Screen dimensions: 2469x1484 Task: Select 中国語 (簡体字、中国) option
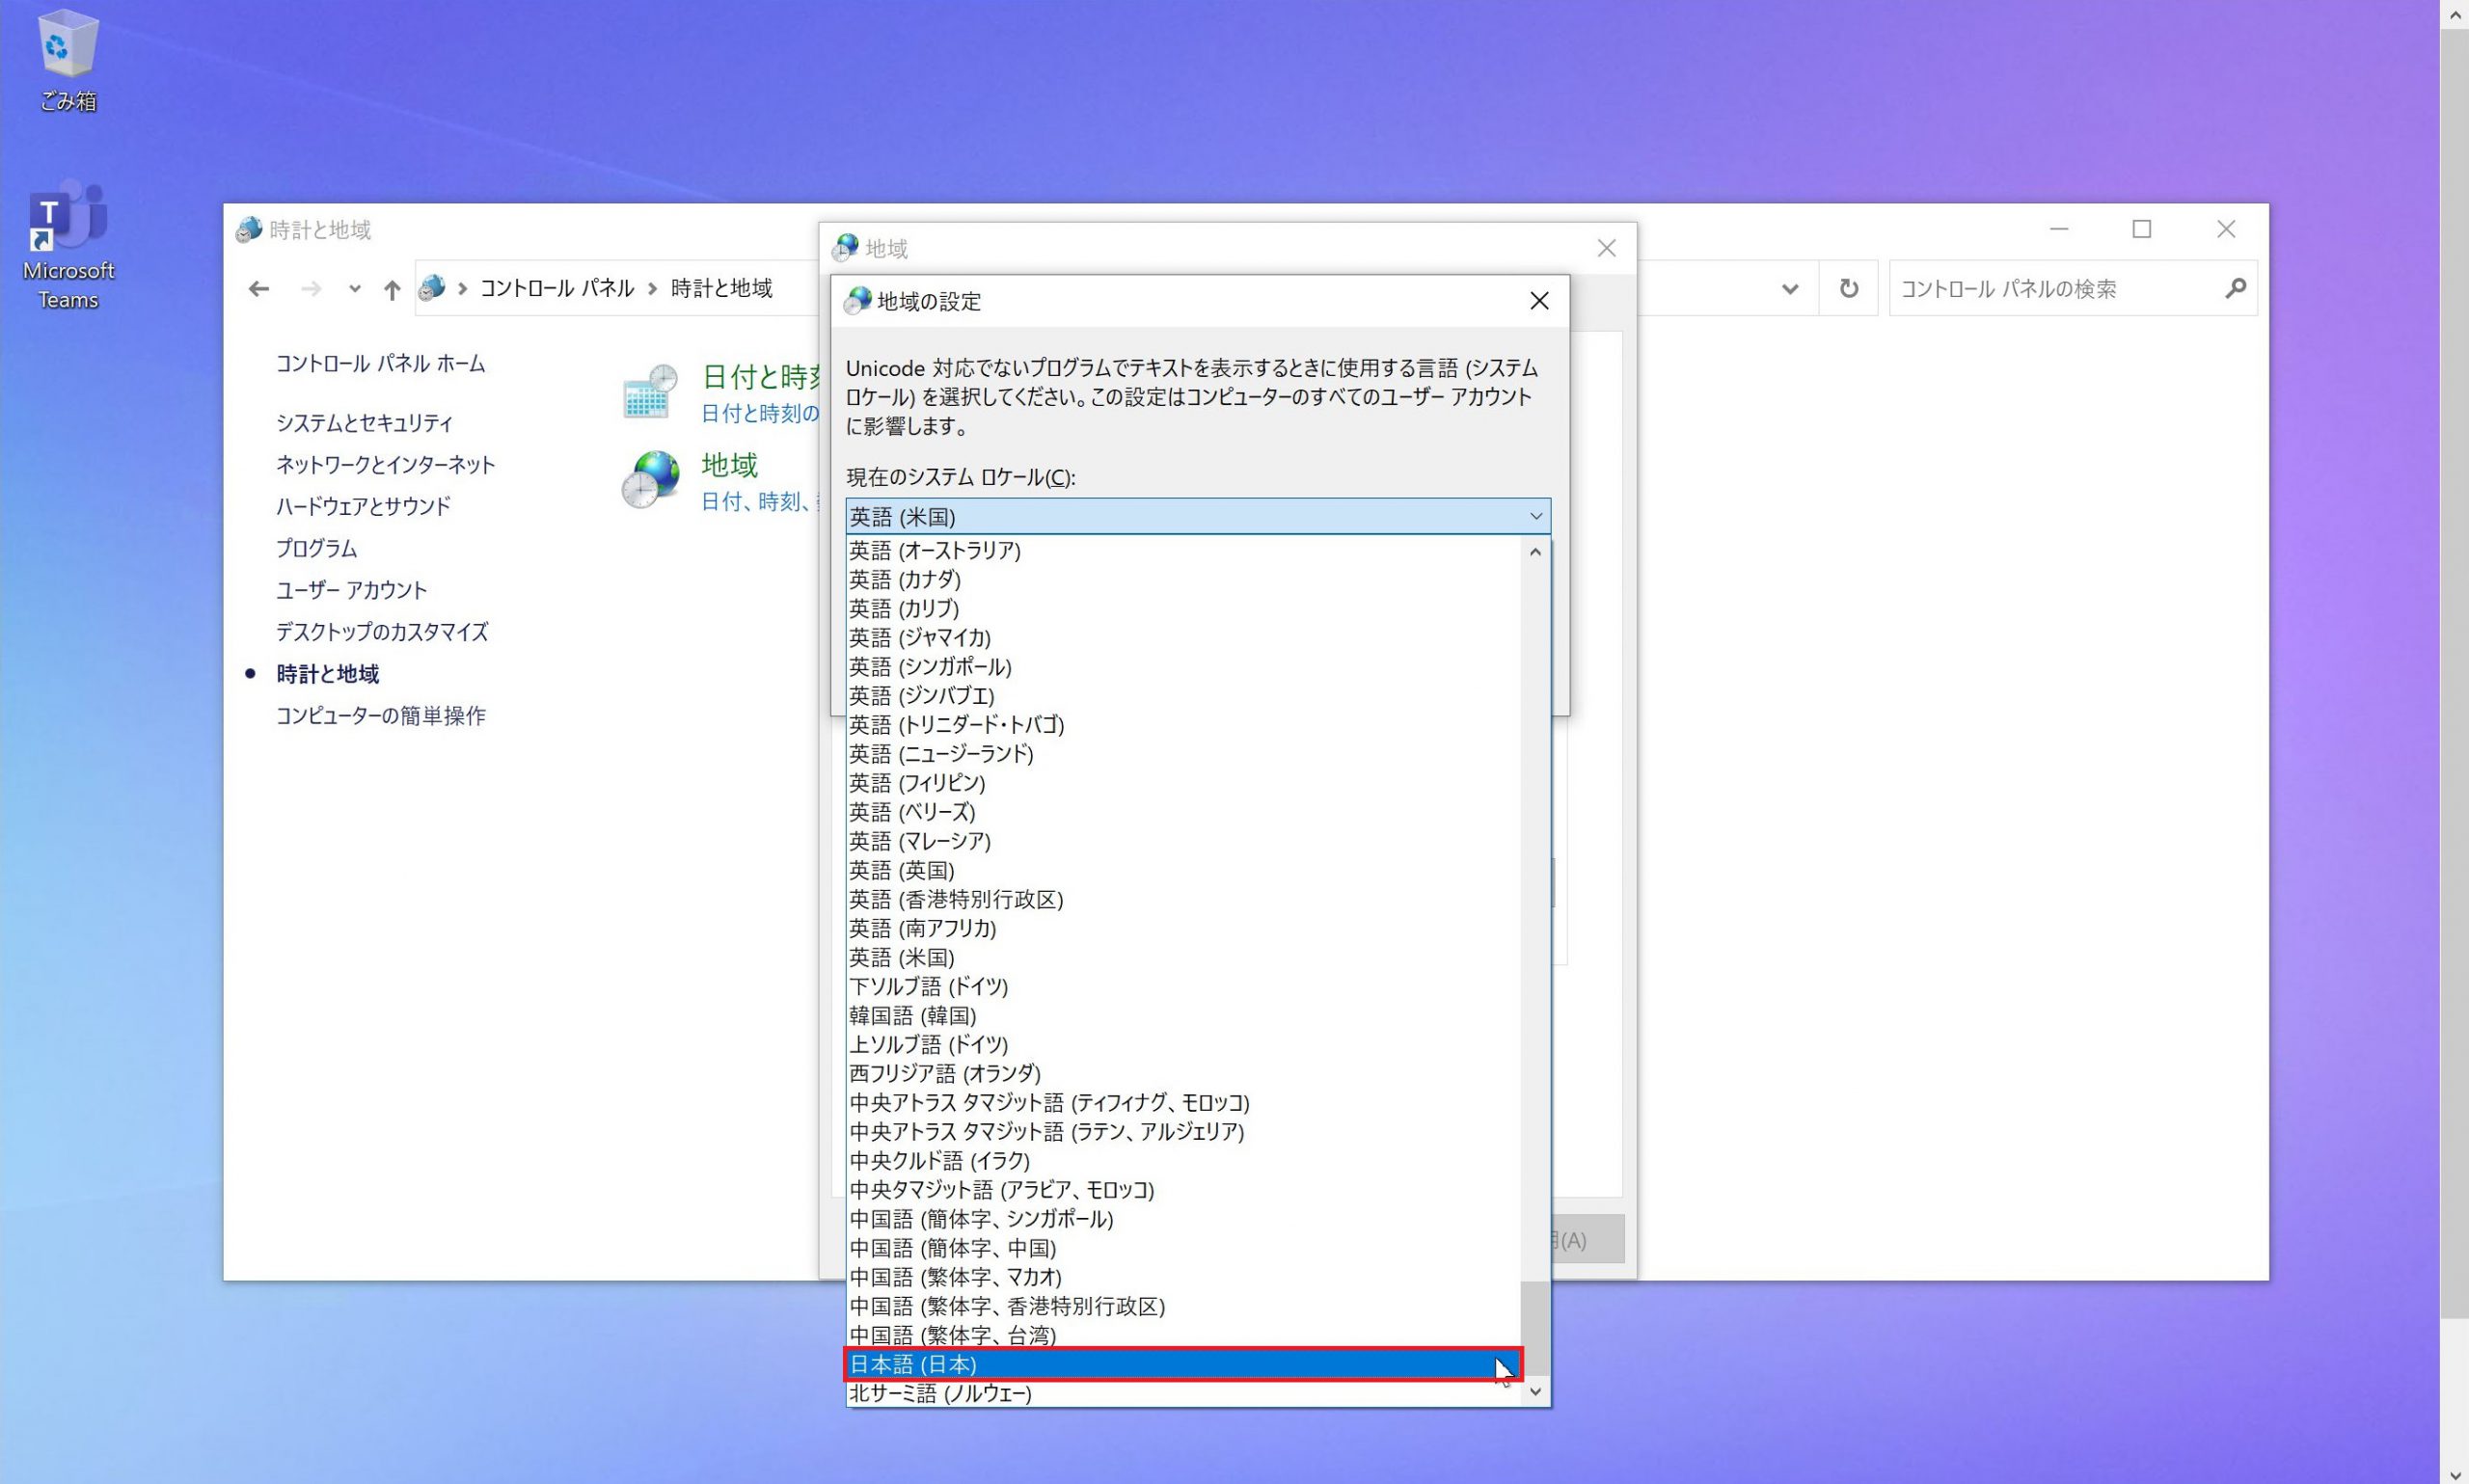tap(1183, 1248)
